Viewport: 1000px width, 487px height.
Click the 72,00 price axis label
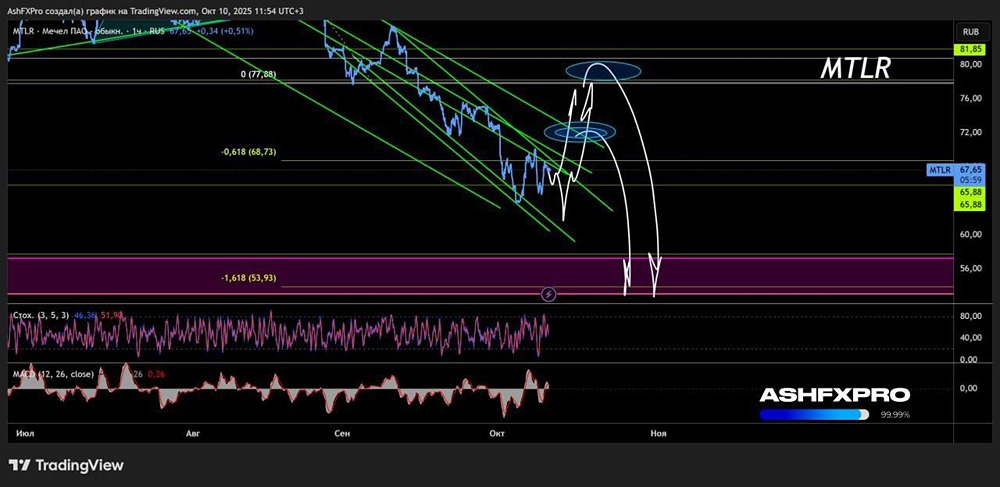970,133
